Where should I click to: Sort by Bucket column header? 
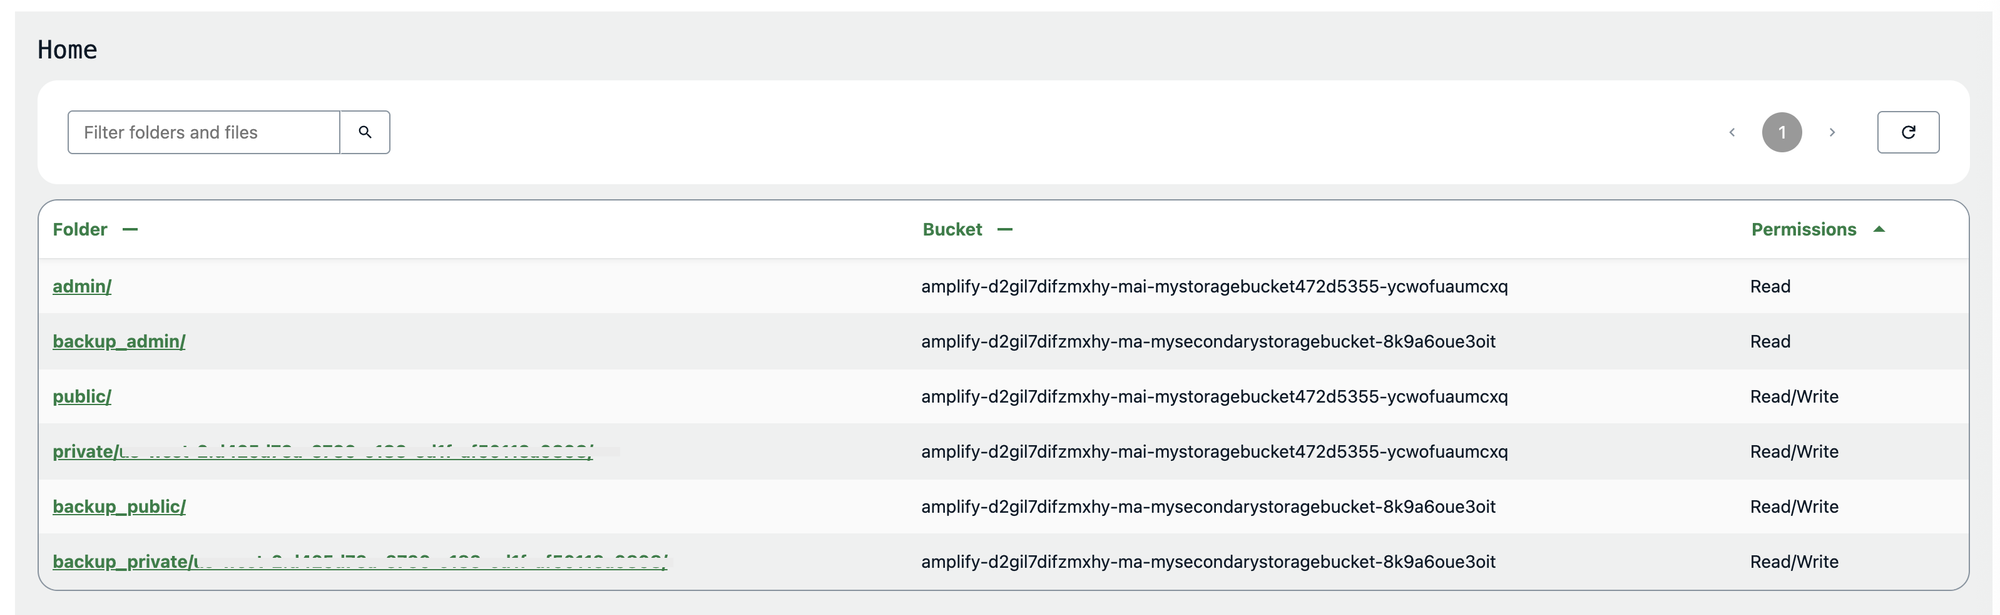(952, 229)
